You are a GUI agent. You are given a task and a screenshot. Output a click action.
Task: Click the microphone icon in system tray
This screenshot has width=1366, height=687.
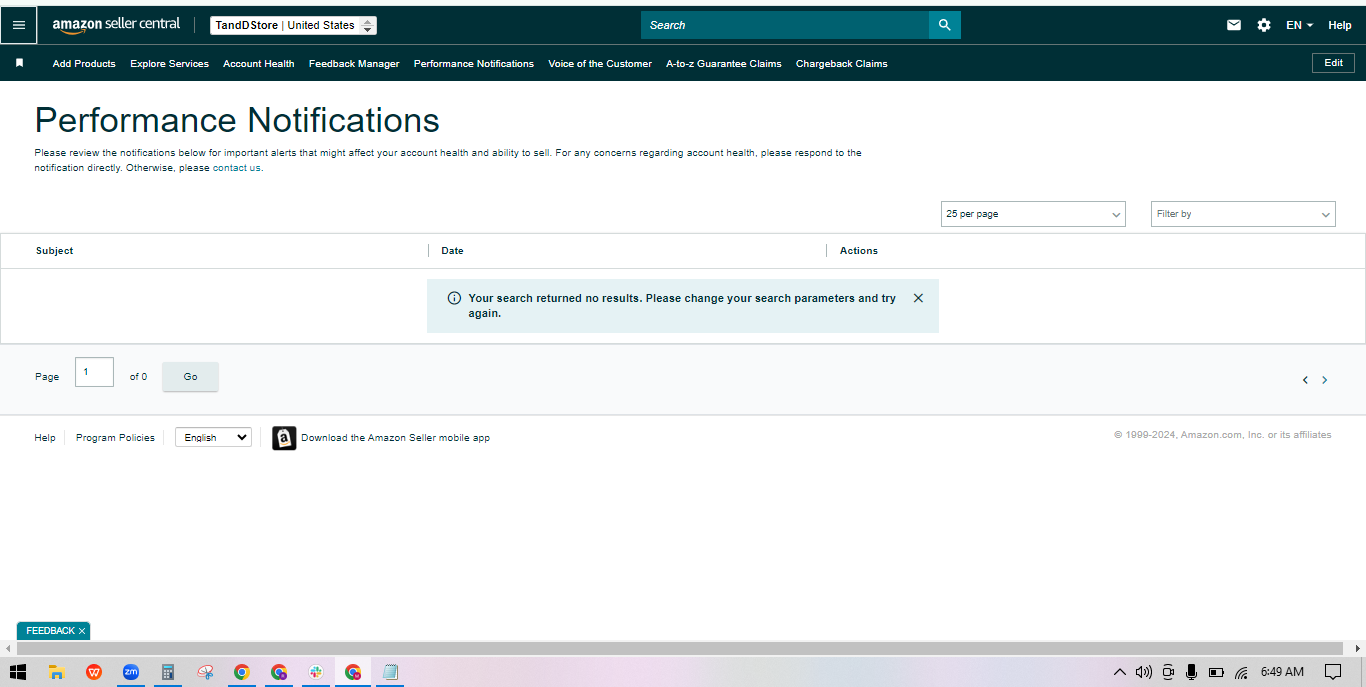1192,672
